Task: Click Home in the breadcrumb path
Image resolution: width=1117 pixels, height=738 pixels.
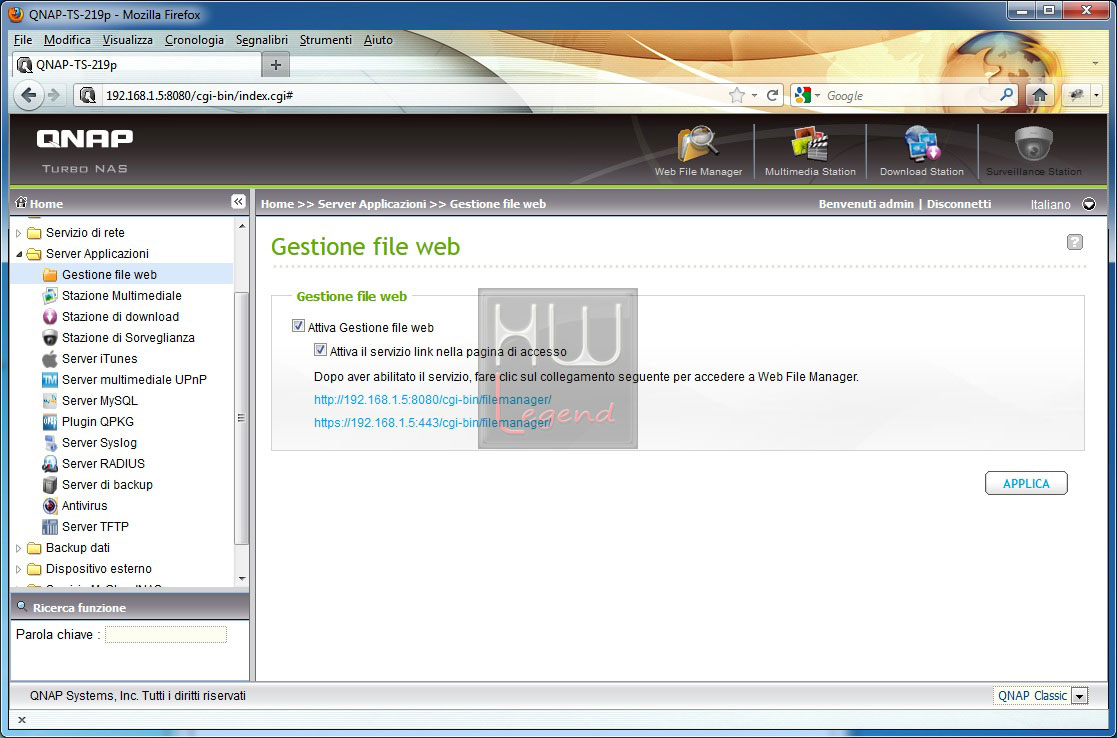Action: tap(277, 204)
